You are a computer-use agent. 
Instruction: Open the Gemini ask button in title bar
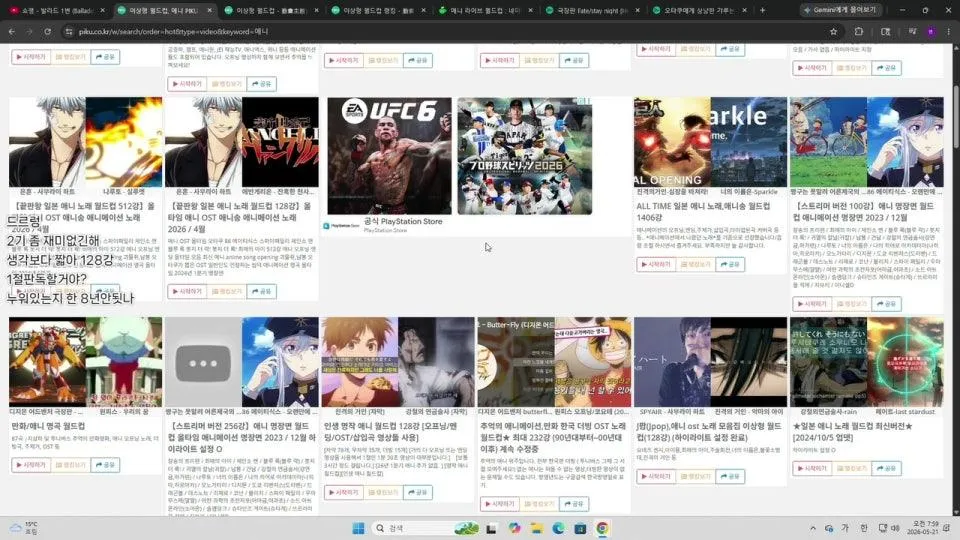click(x=841, y=10)
